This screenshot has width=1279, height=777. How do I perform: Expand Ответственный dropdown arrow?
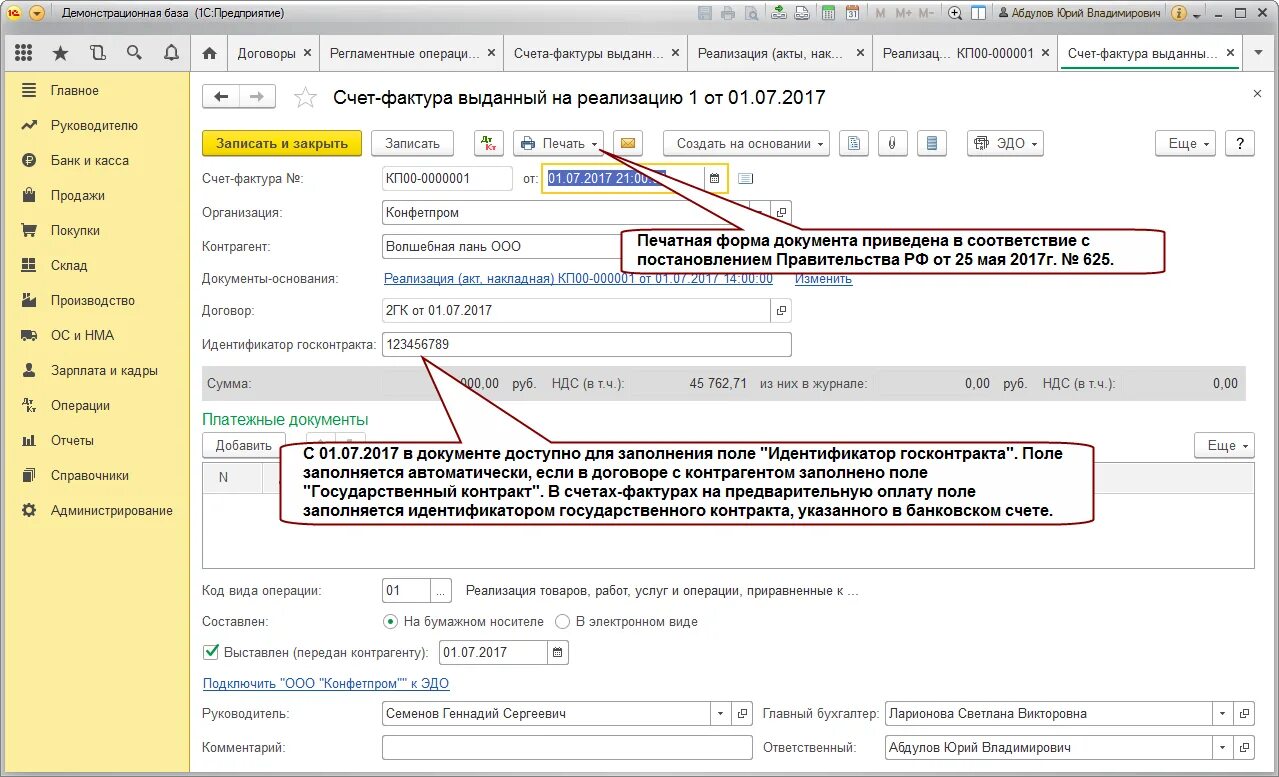pos(1221,747)
